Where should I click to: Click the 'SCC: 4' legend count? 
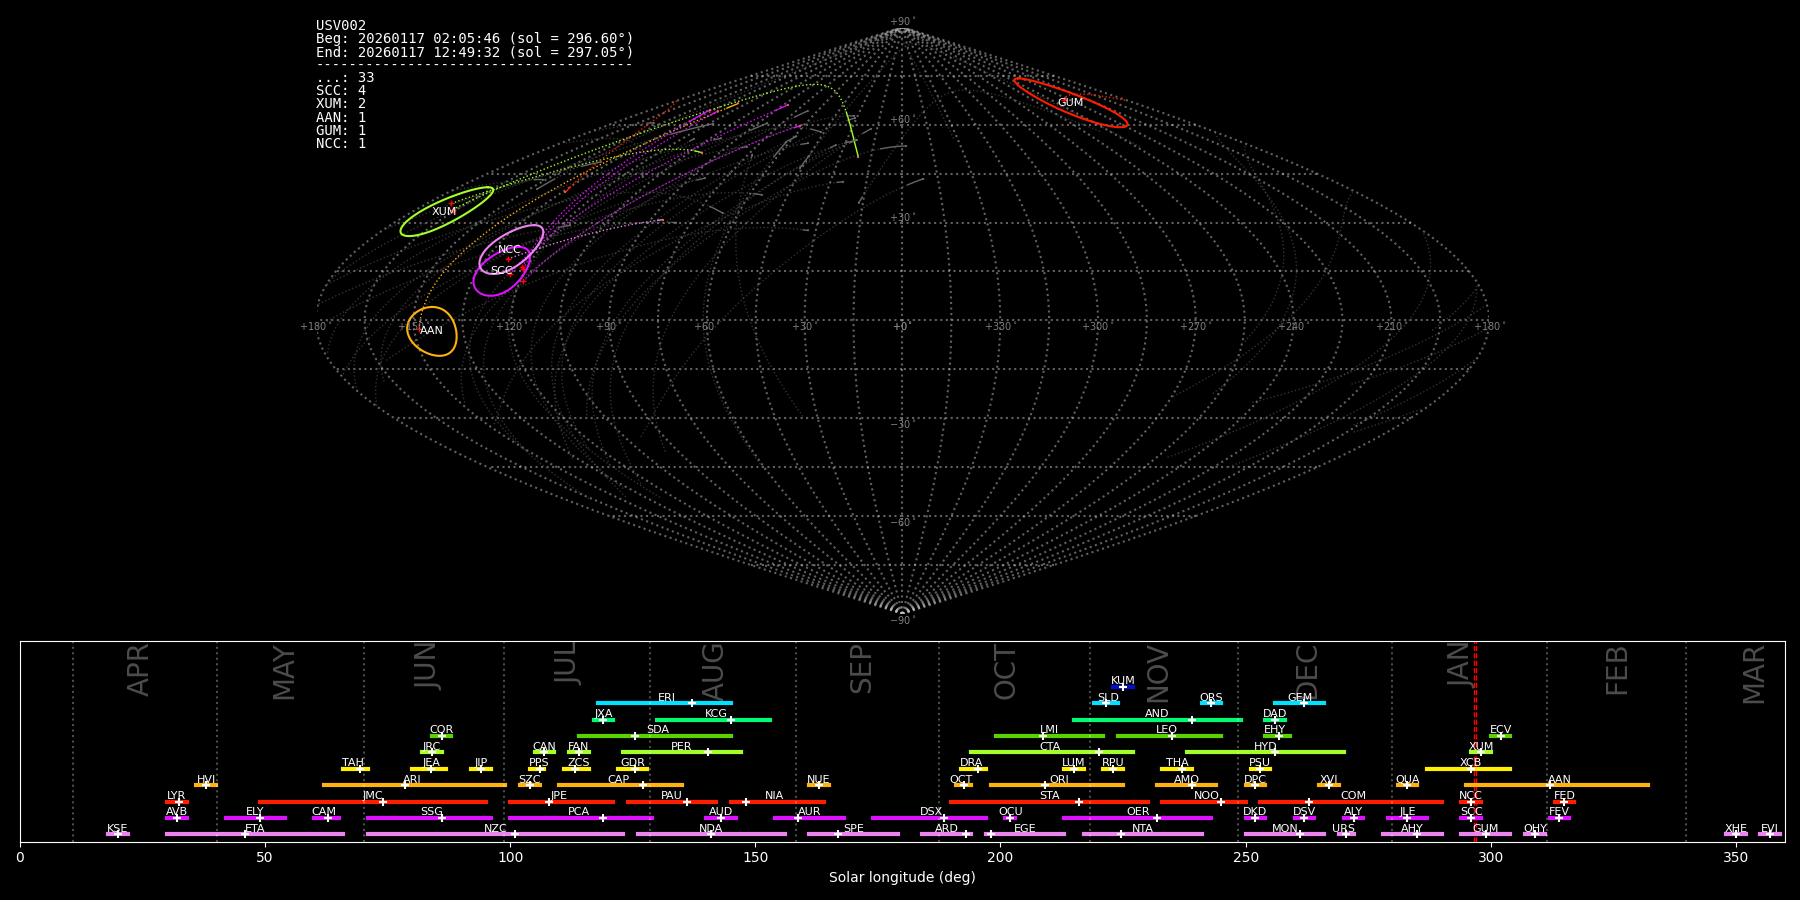pyautogui.click(x=341, y=91)
